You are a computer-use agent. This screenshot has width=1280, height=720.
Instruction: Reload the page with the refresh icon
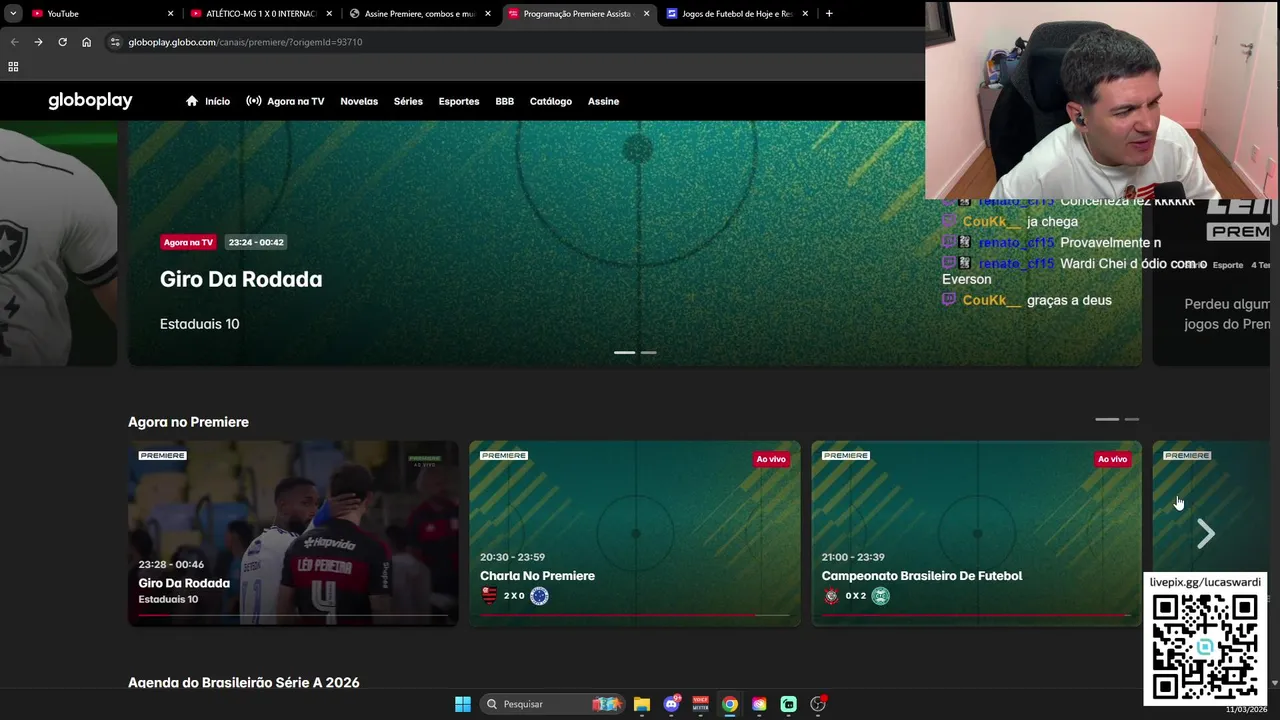(62, 42)
